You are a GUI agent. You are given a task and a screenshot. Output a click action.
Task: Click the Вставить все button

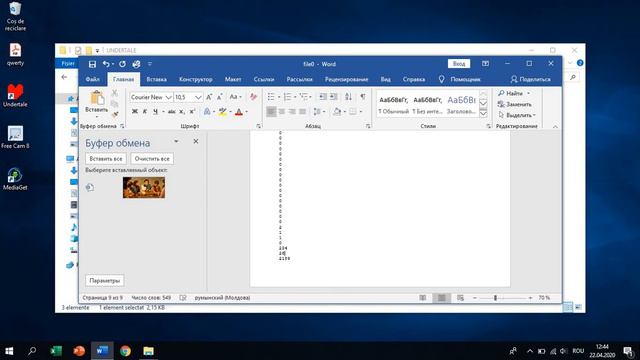pyautogui.click(x=106, y=159)
